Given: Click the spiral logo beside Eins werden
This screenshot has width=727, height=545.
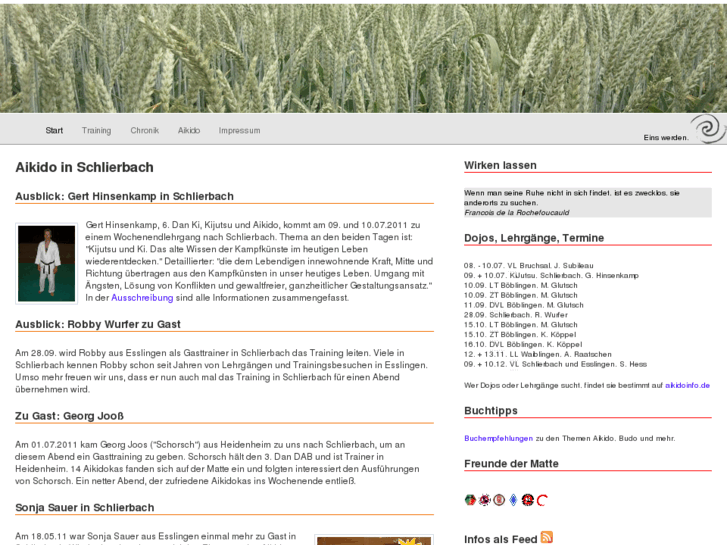Looking at the screenshot, I should coord(708,129).
